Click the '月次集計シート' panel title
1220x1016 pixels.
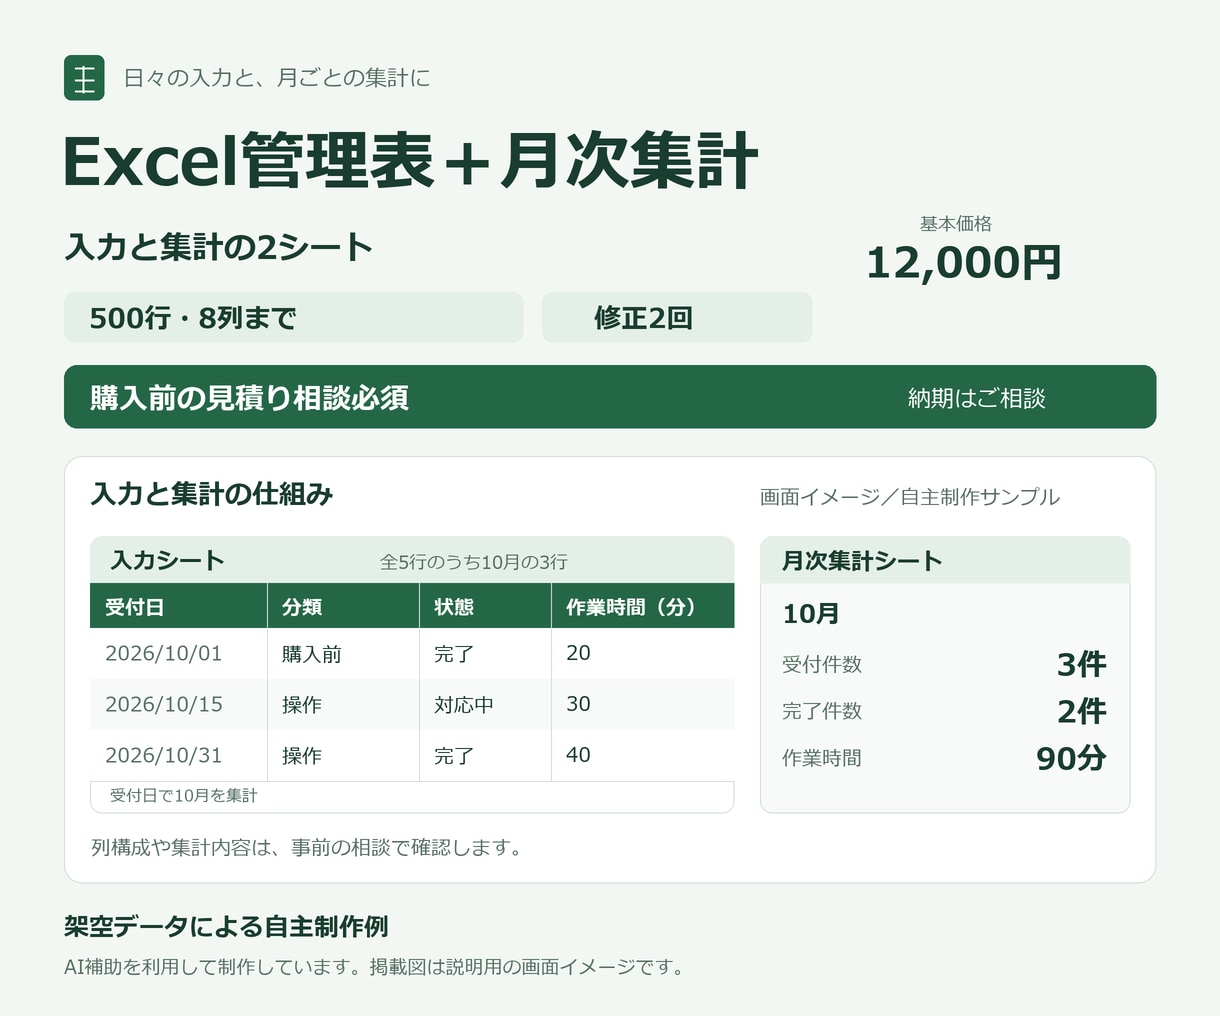(x=862, y=561)
